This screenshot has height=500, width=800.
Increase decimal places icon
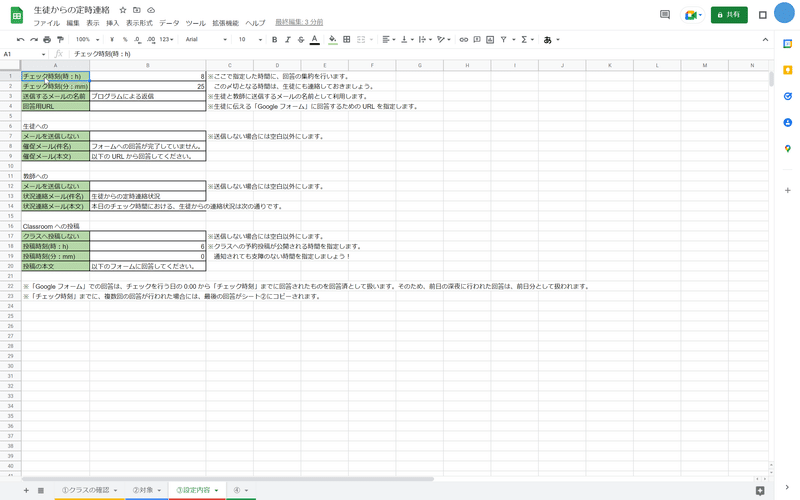point(151,39)
